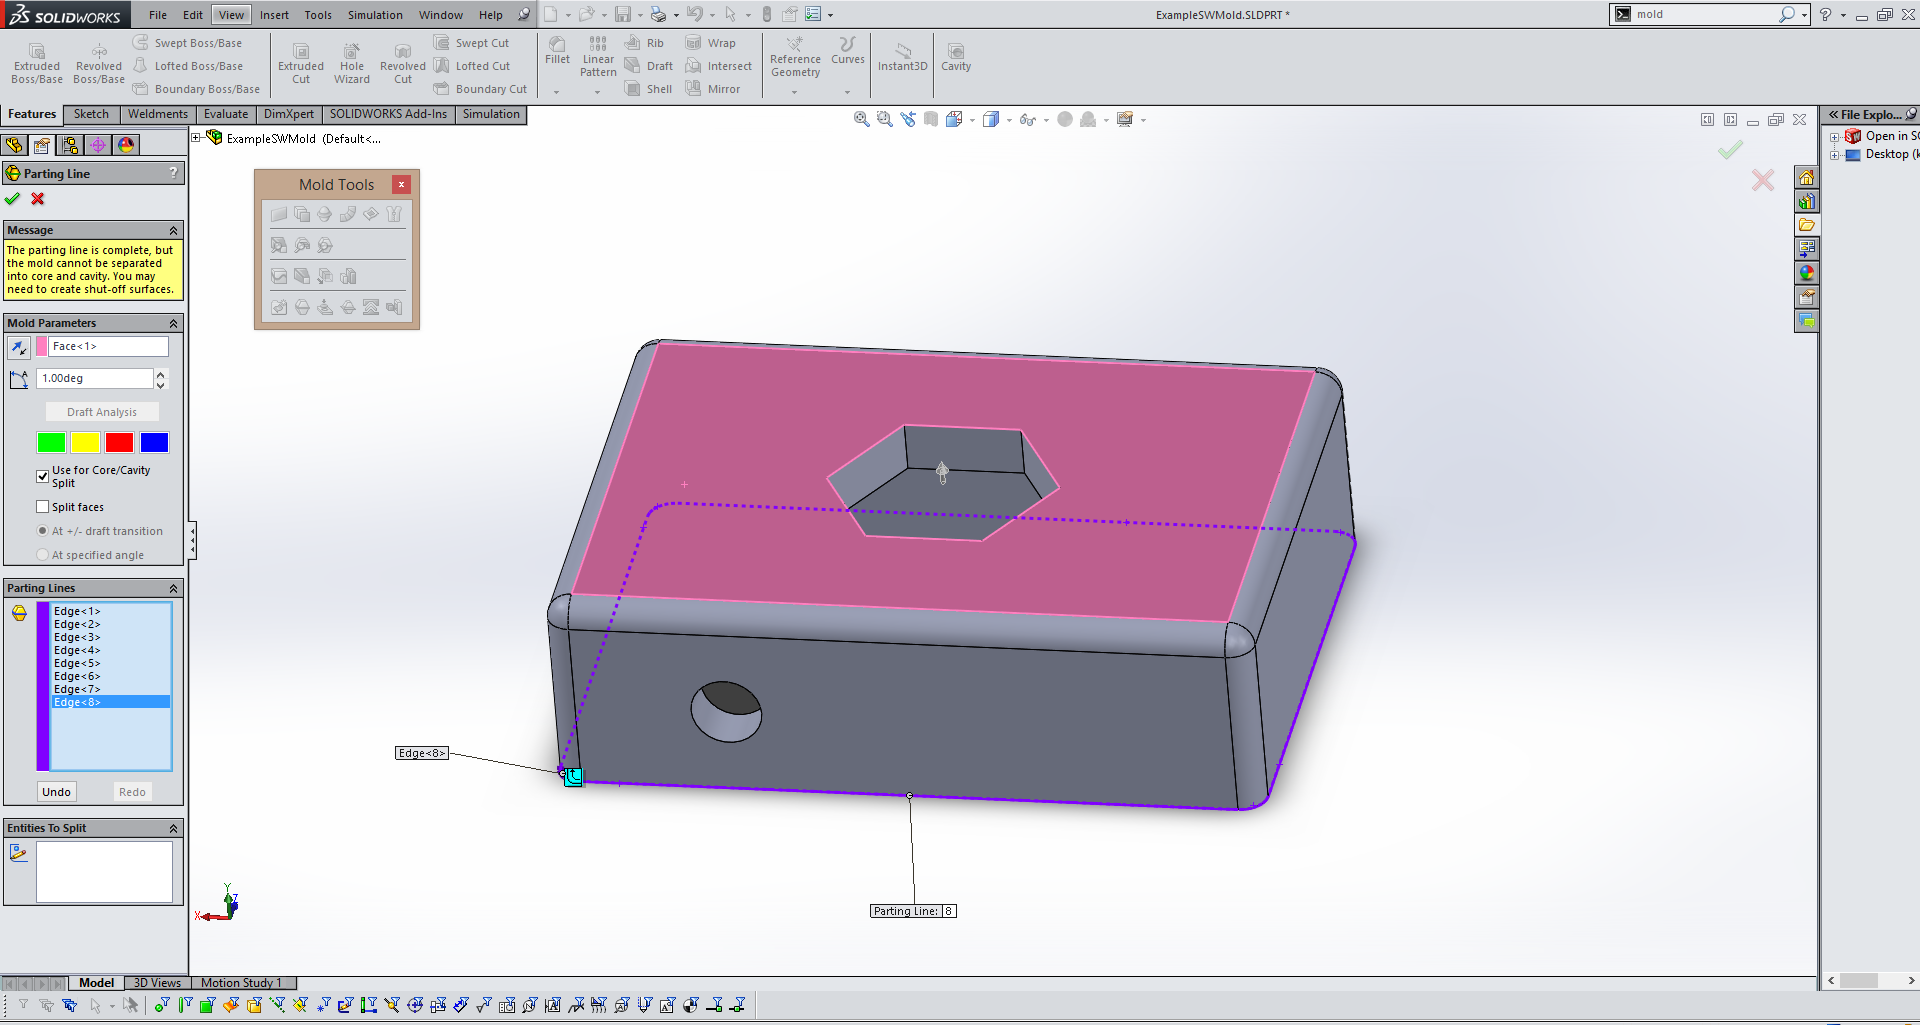This screenshot has width=1920, height=1025.
Task: Cancel the Parting Line with red X
Action: point(38,199)
